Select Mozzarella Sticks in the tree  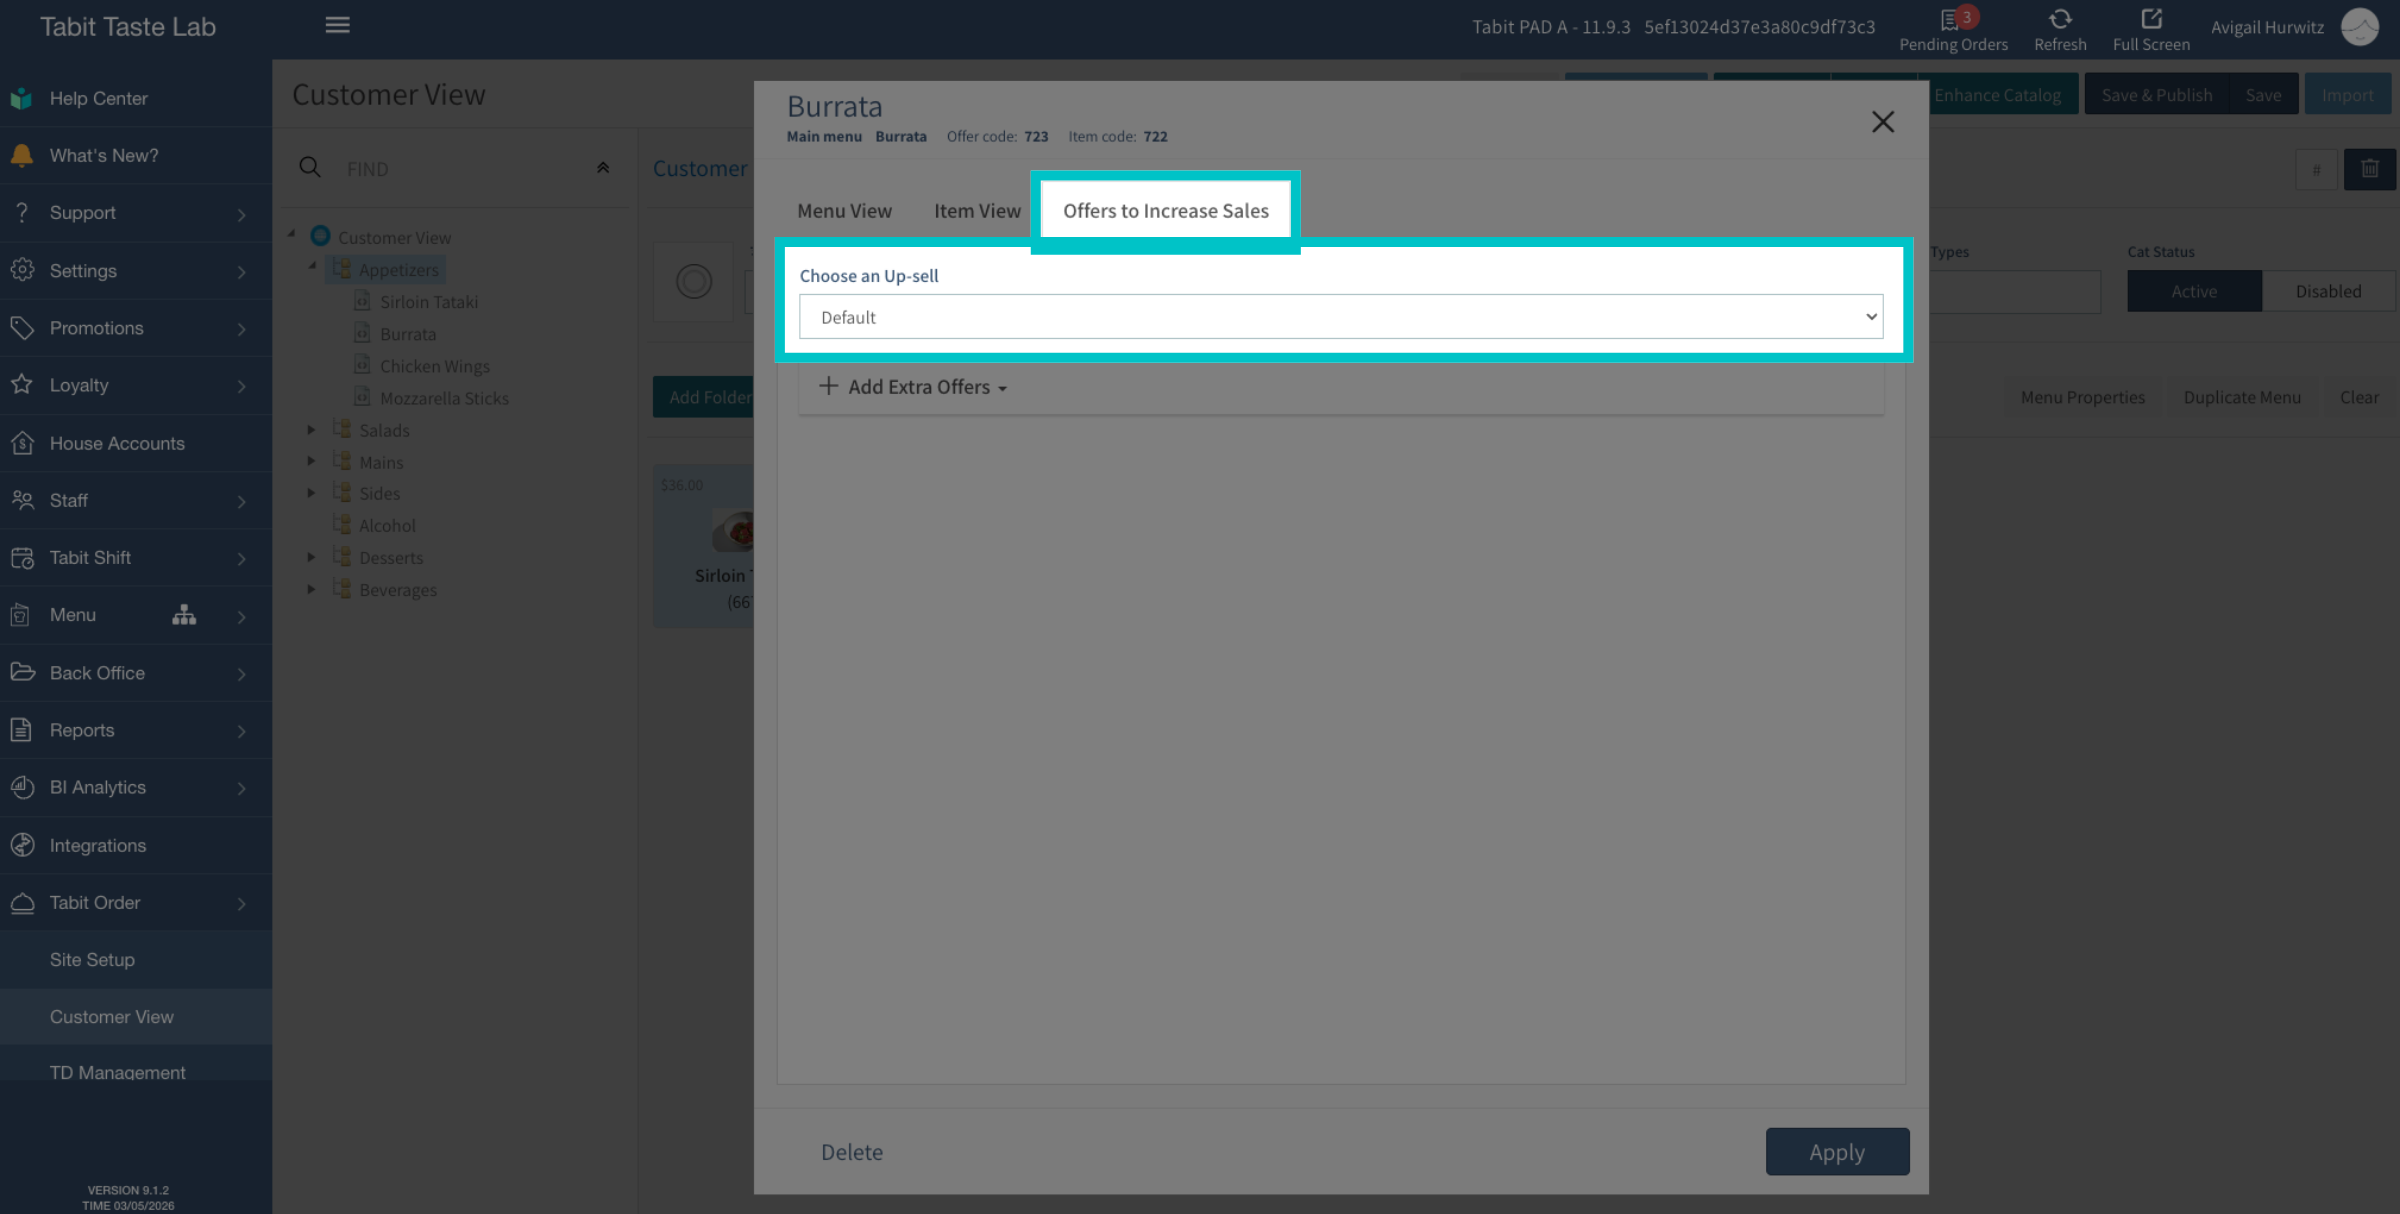[x=444, y=398]
